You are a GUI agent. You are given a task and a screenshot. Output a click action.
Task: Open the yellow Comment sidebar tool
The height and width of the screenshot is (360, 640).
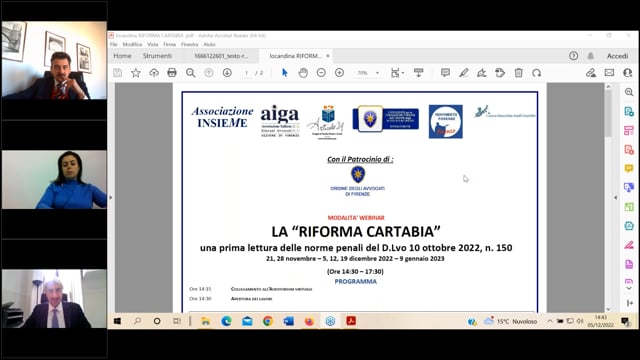[629, 168]
